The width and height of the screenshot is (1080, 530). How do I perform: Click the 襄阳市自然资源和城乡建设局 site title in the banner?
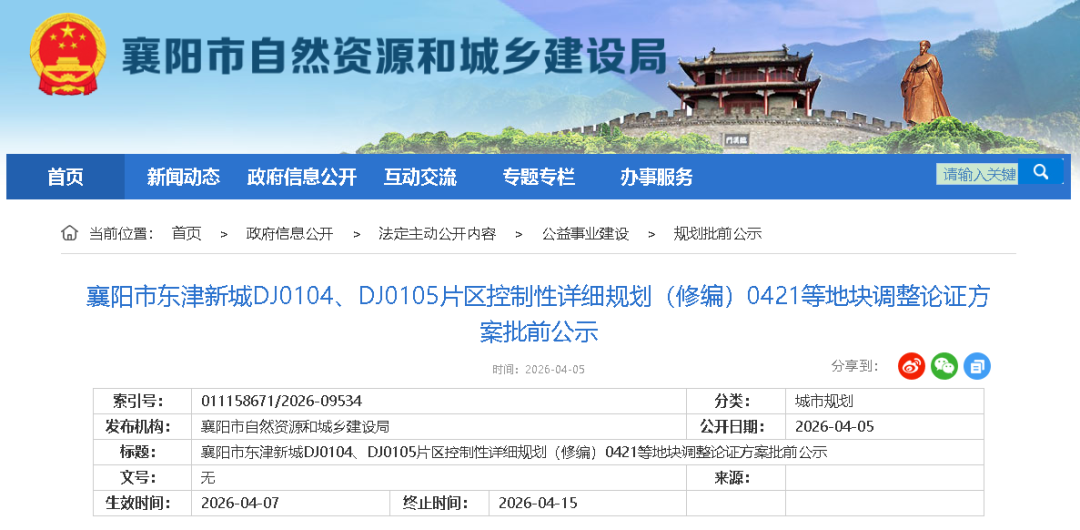click(393, 58)
